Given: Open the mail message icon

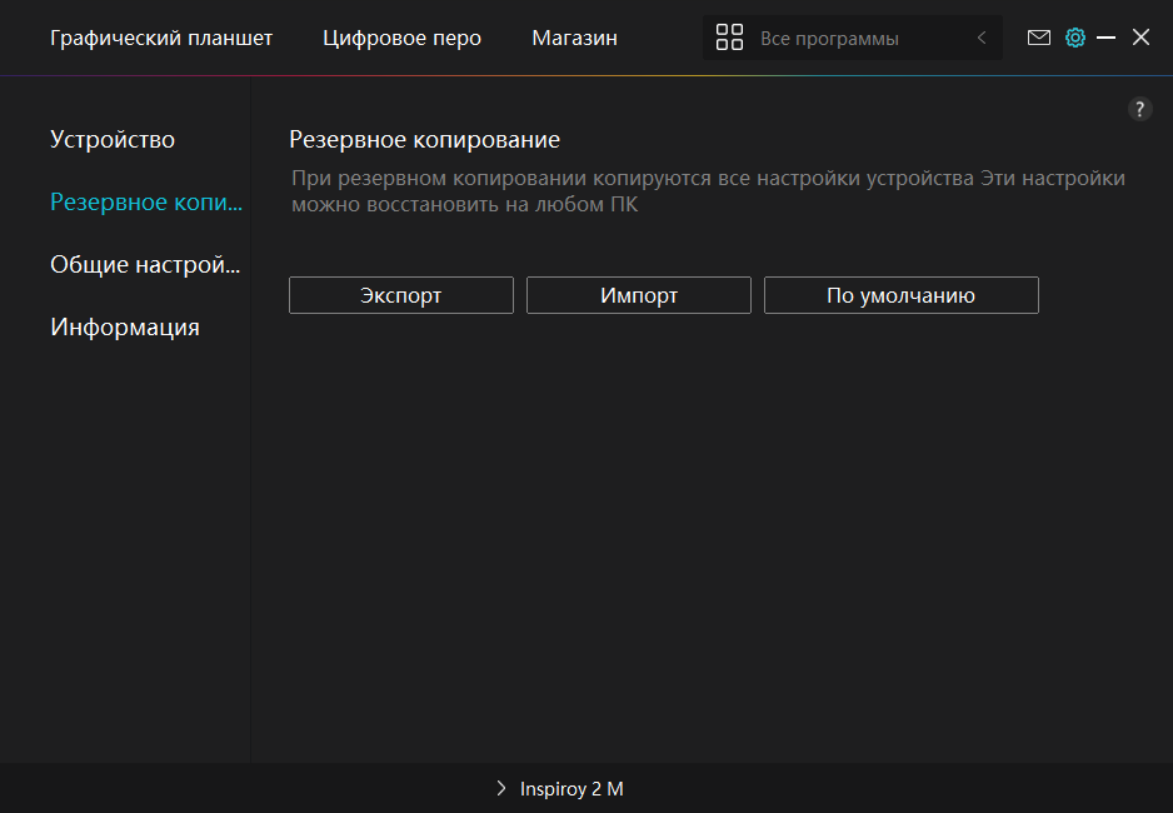Looking at the screenshot, I should point(1039,38).
